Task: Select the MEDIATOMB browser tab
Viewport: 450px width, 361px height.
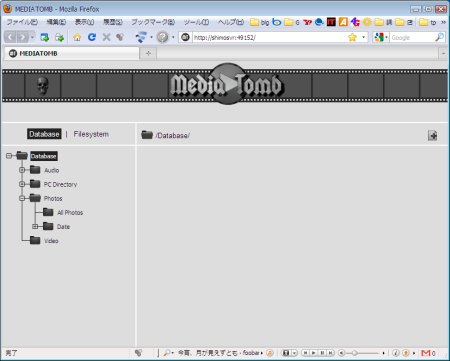Action: coord(72,53)
